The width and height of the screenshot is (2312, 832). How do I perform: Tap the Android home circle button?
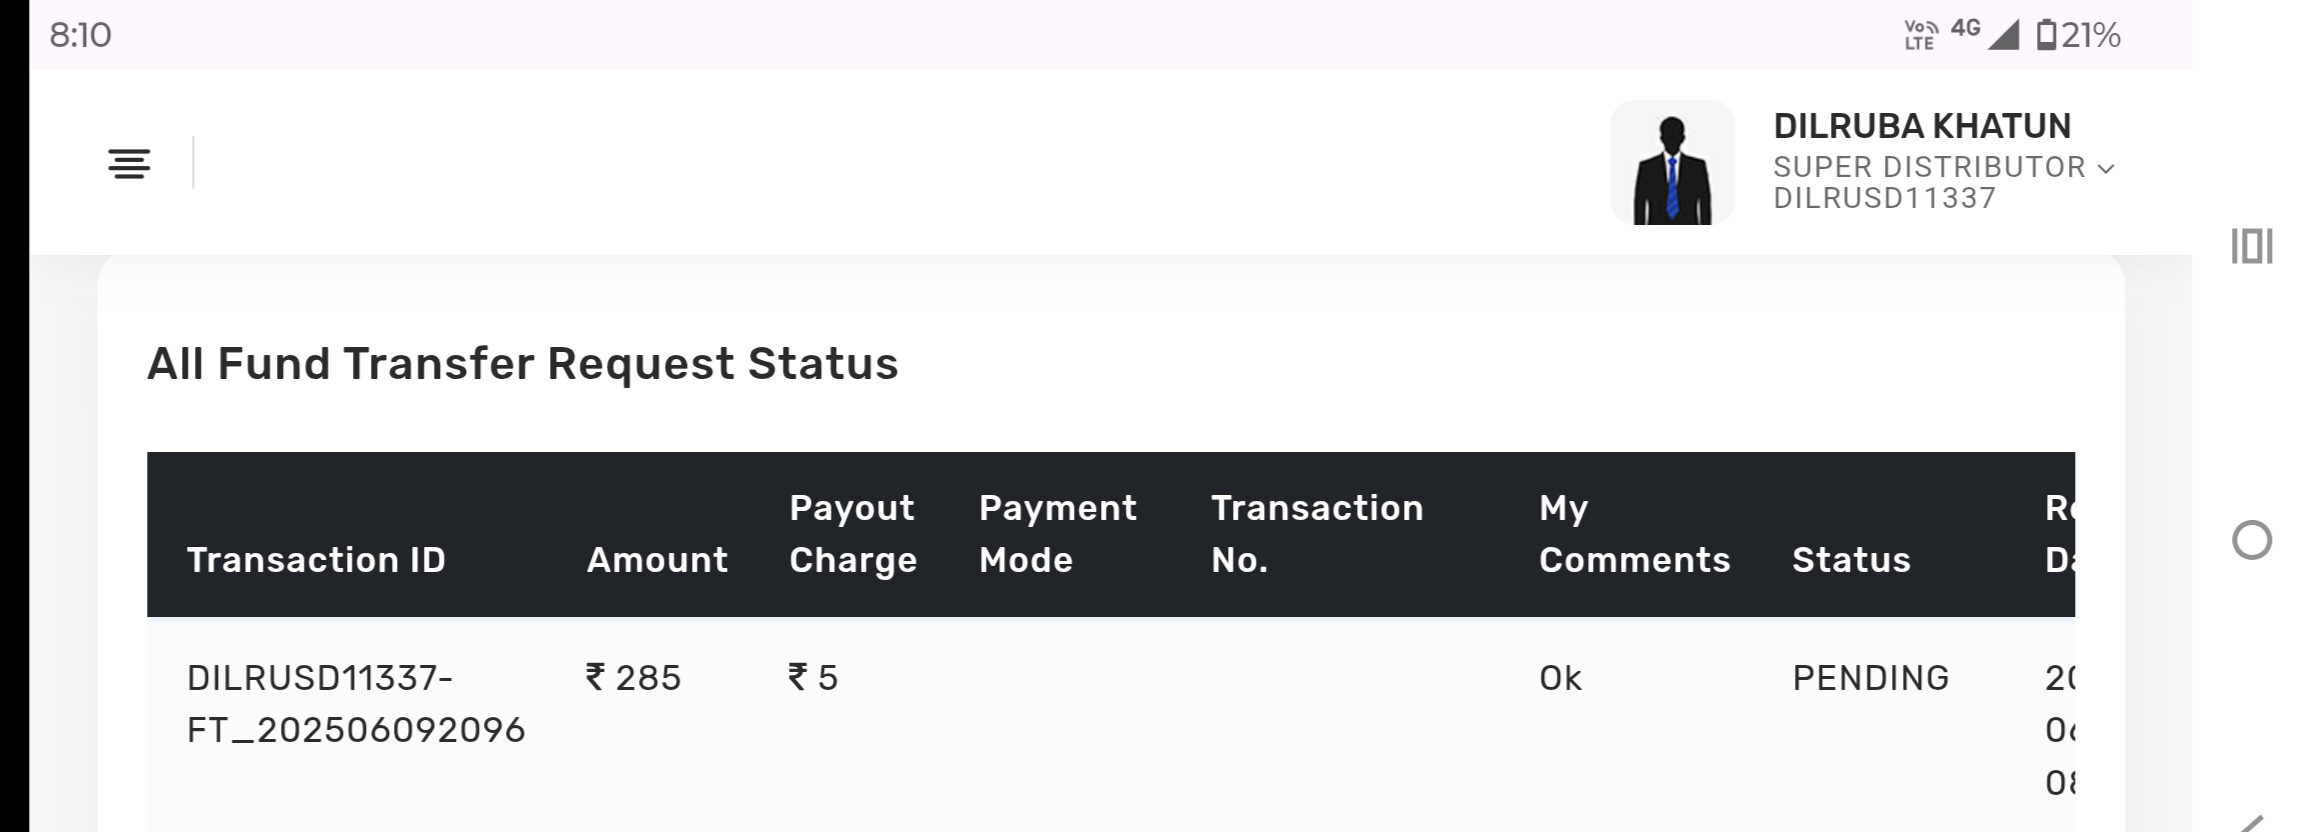(x=2252, y=541)
